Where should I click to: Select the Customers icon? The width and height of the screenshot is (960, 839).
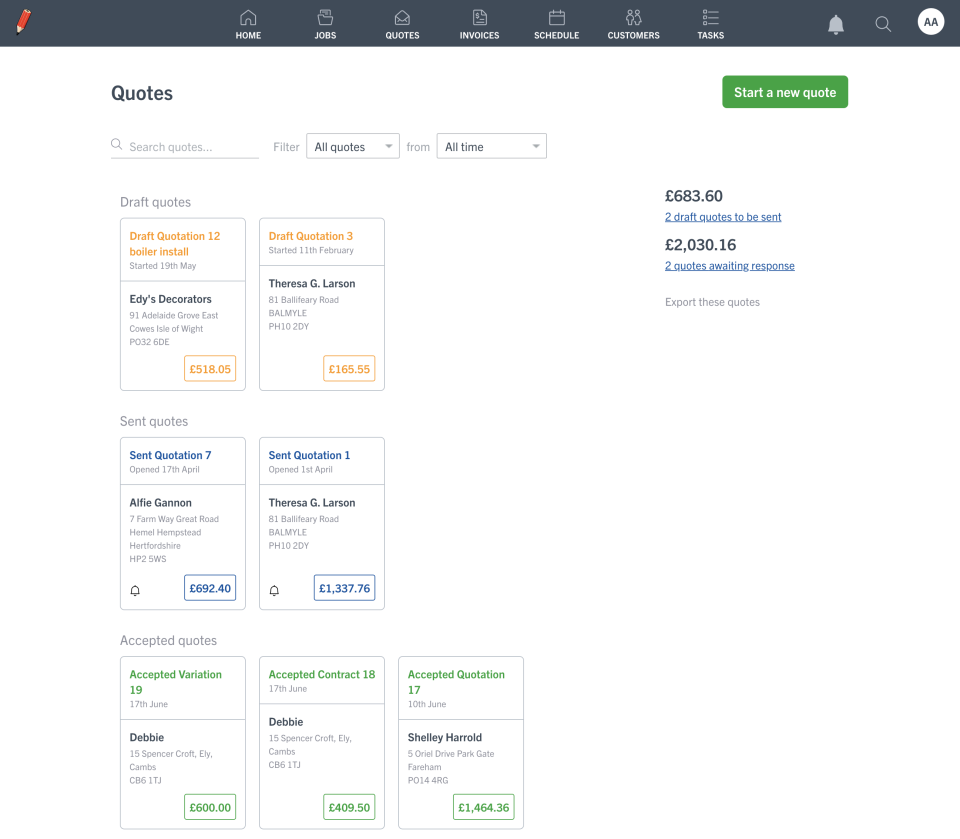(x=633, y=22)
